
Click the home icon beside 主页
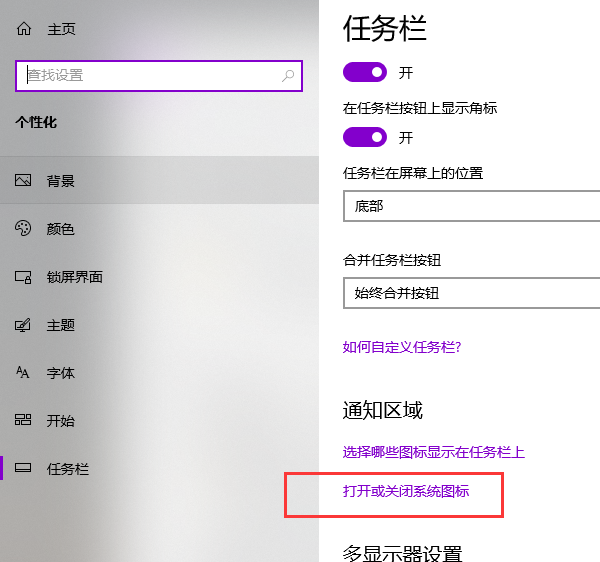(24, 29)
